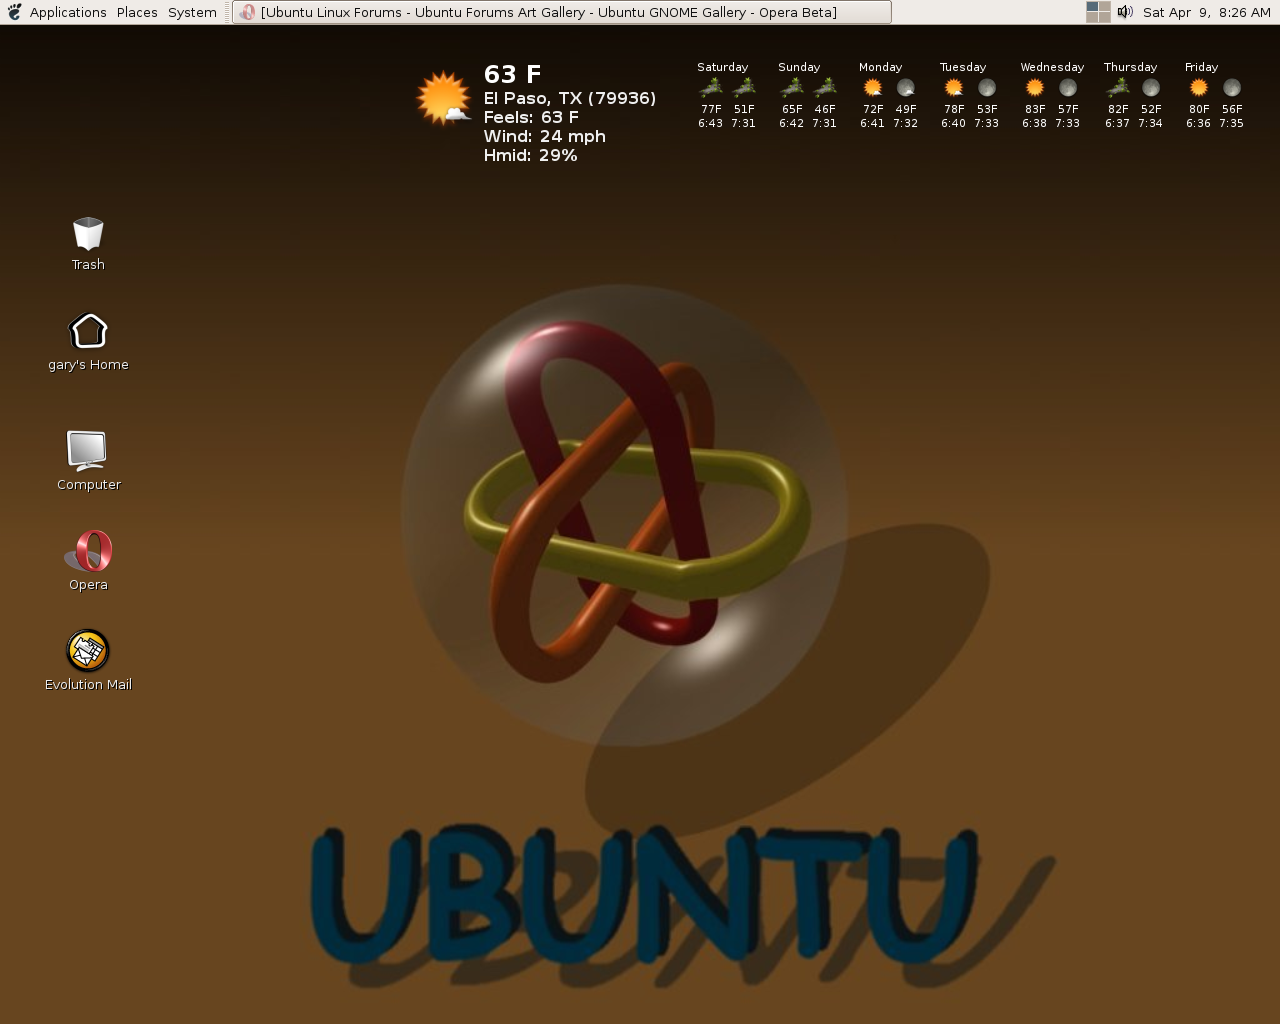The height and width of the screenshot is (1024, 1280).
Task: Click the El Paso, TX (79936) text
Action: click(x=570, y=98)
